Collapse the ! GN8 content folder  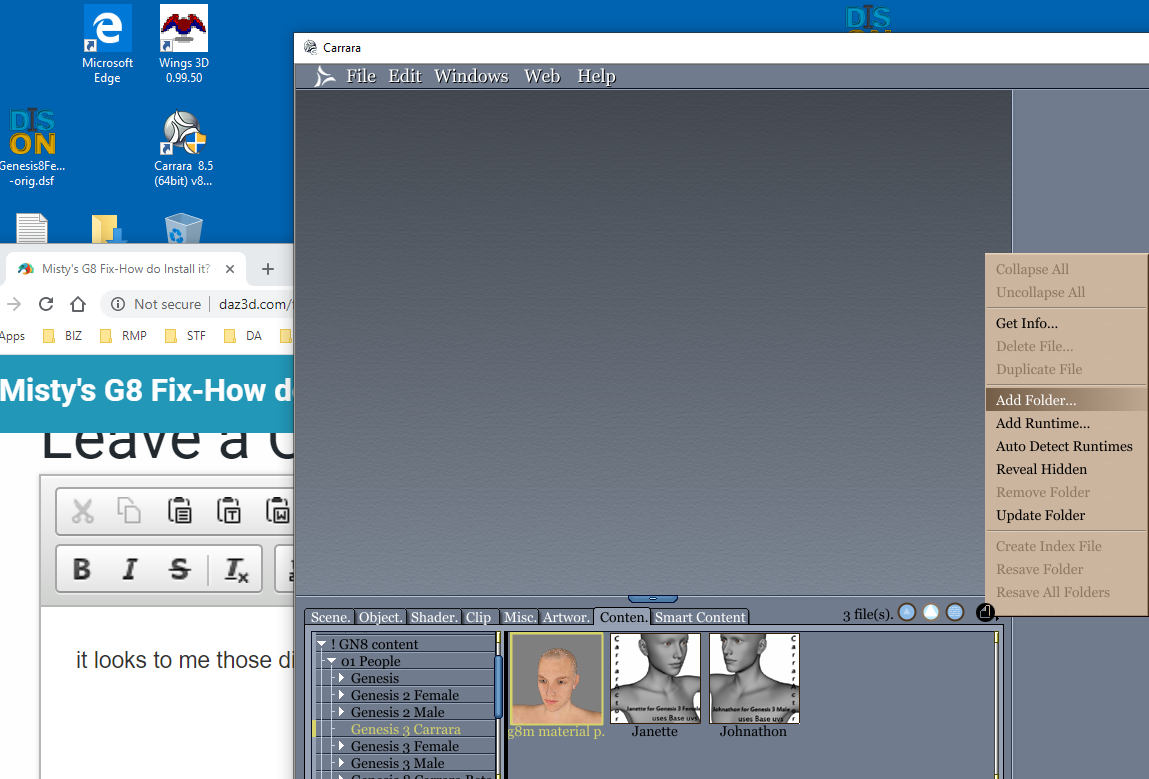coord(322,644)
